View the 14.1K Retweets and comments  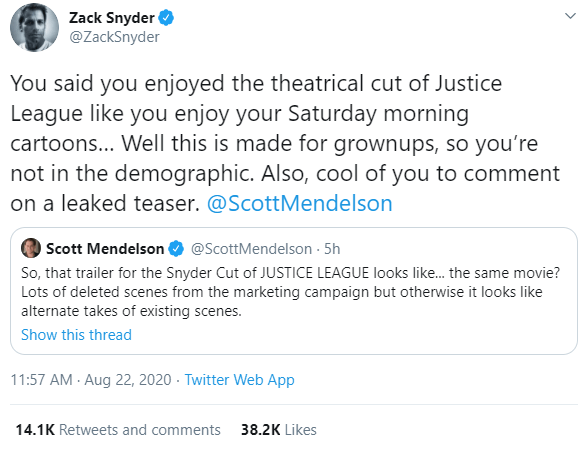click(x=118, y=430)
